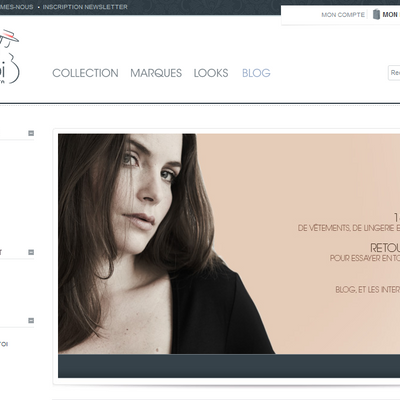Click the shopping bag icon
This screenshot has width=400, height=400.
click(x=376, y=14)
